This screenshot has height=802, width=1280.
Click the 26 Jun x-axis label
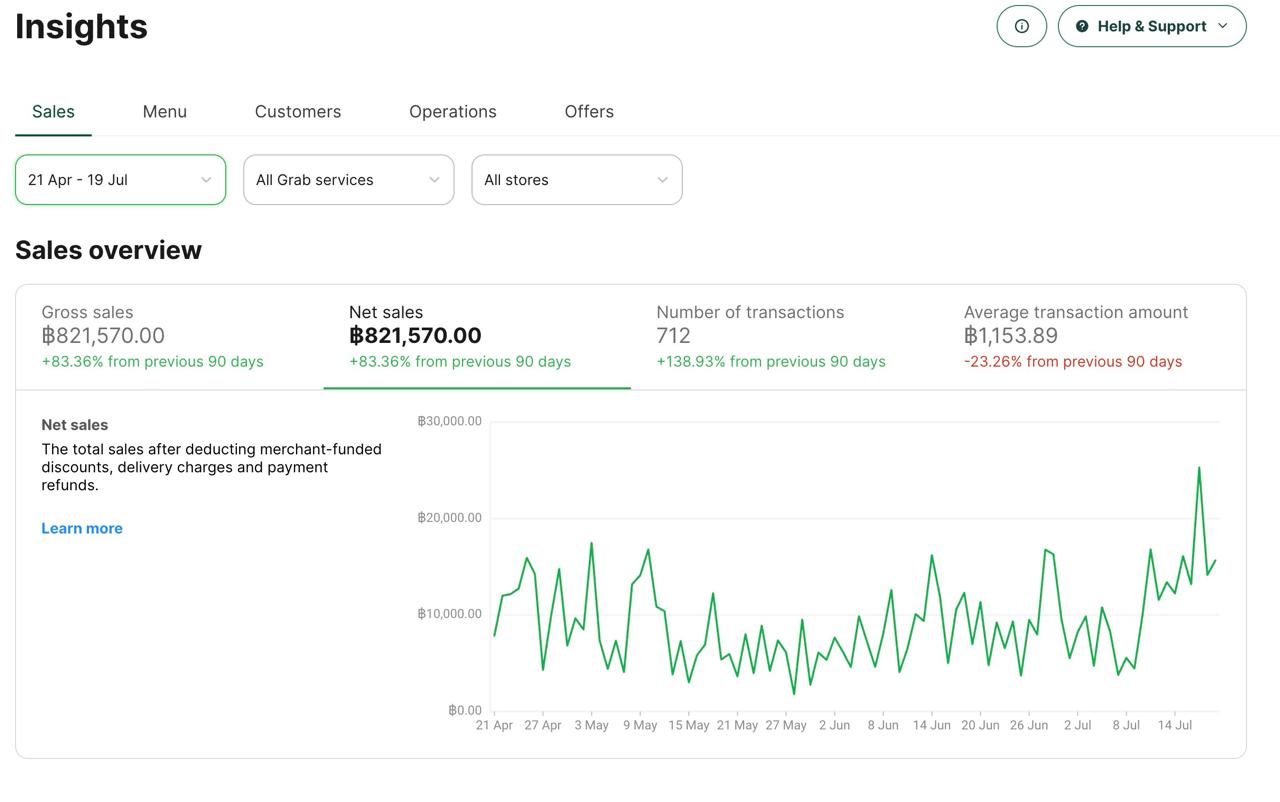click(1029, 725)
